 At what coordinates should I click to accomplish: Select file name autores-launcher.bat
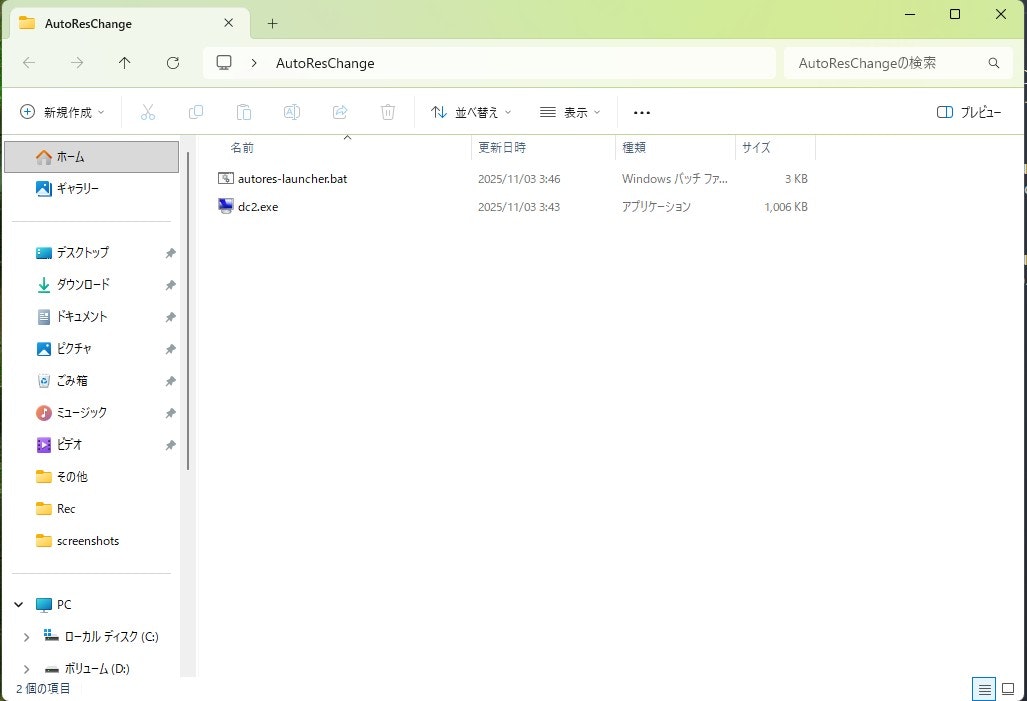point(292,179)
